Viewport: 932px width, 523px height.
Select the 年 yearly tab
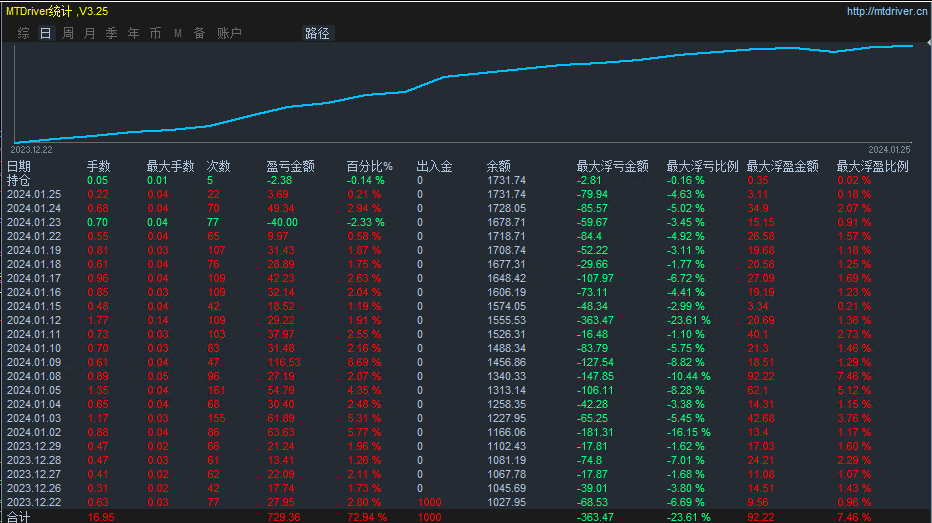point(134,33)
